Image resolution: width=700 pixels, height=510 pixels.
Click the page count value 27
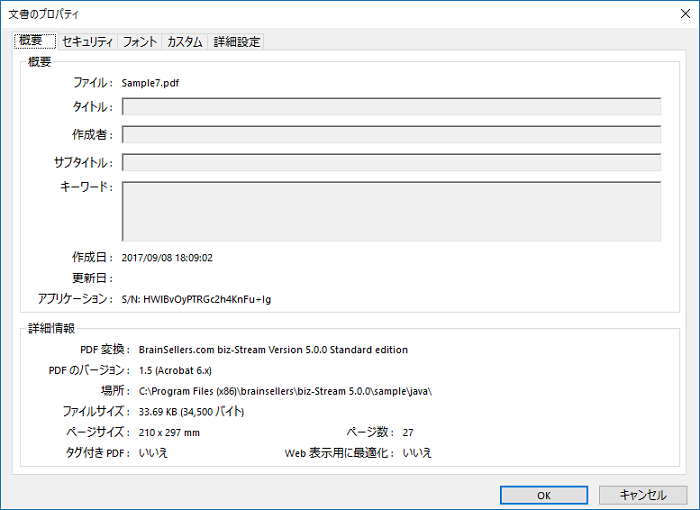click(x=408, y=432)
